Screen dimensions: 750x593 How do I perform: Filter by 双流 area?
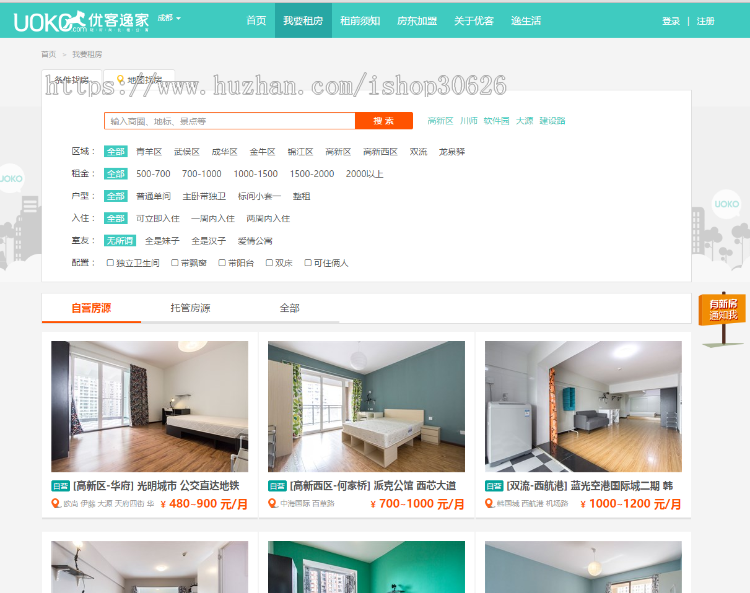coord(418,152)
